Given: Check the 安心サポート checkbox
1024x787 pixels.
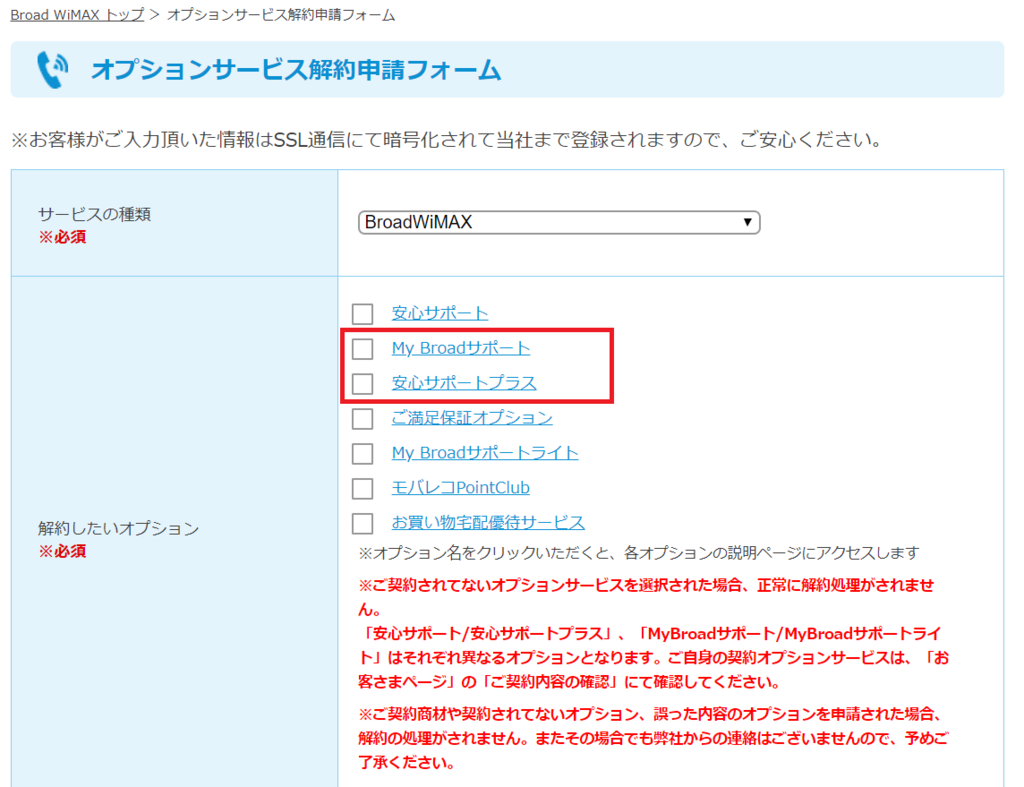Looking at the screenshot, I should (362, 314).
